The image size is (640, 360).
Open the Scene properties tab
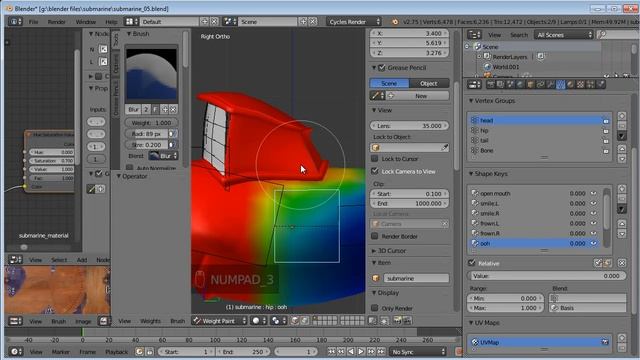tap(510, 84)
